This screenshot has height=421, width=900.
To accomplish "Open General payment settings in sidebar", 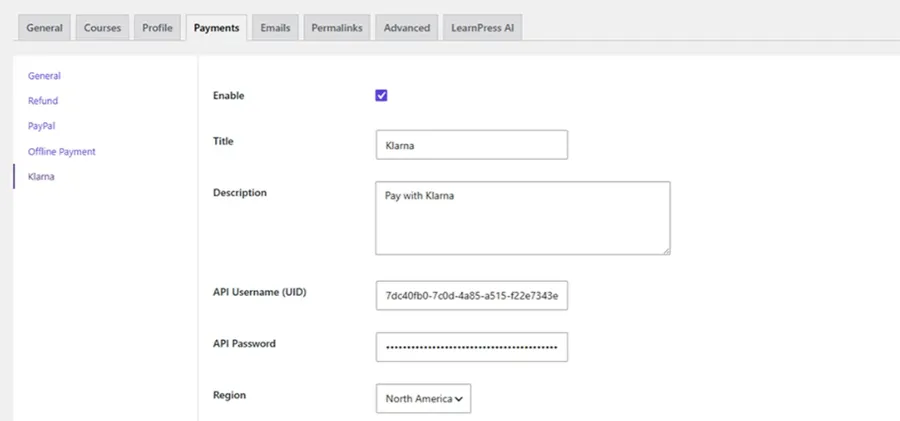I will click(x=44, y=76).
